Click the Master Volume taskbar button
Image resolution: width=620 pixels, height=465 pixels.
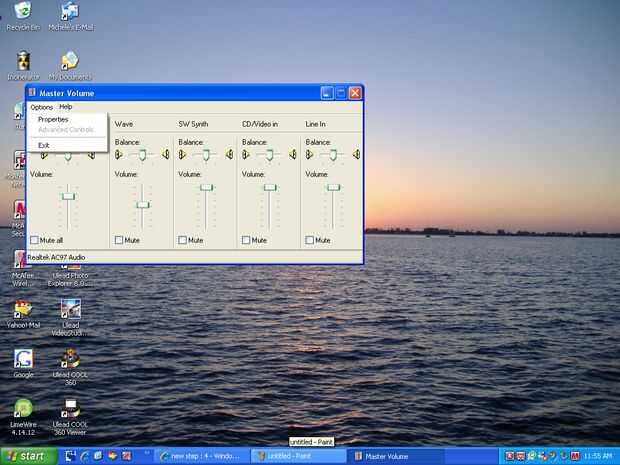coord(395,456)
